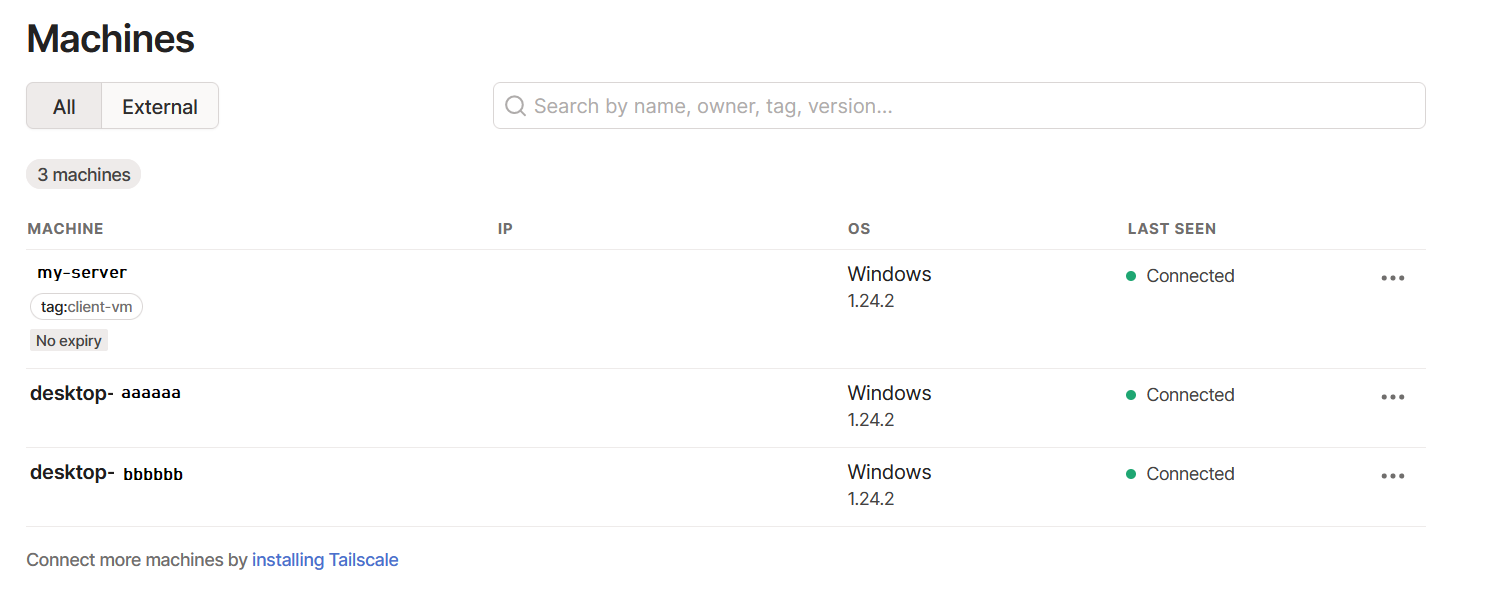Screen dimensions: 1501x615
Task: Click the 3 machines count badge
Action: point(84,175)
